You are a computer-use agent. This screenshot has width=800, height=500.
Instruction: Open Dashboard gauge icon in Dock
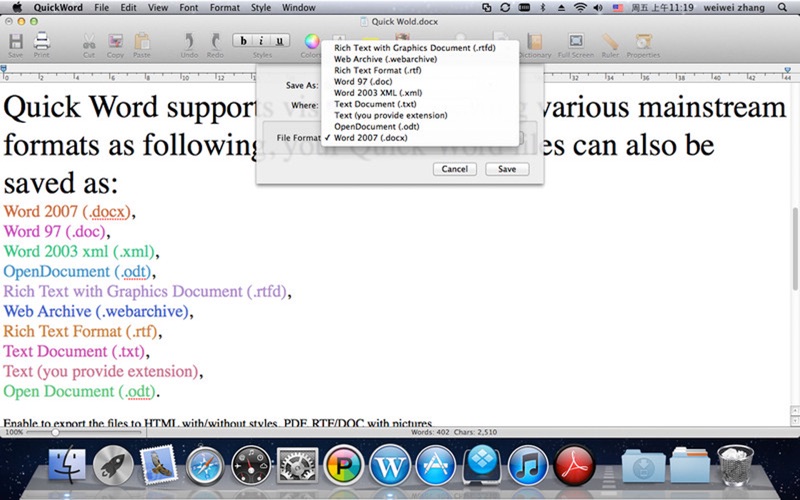251,465
